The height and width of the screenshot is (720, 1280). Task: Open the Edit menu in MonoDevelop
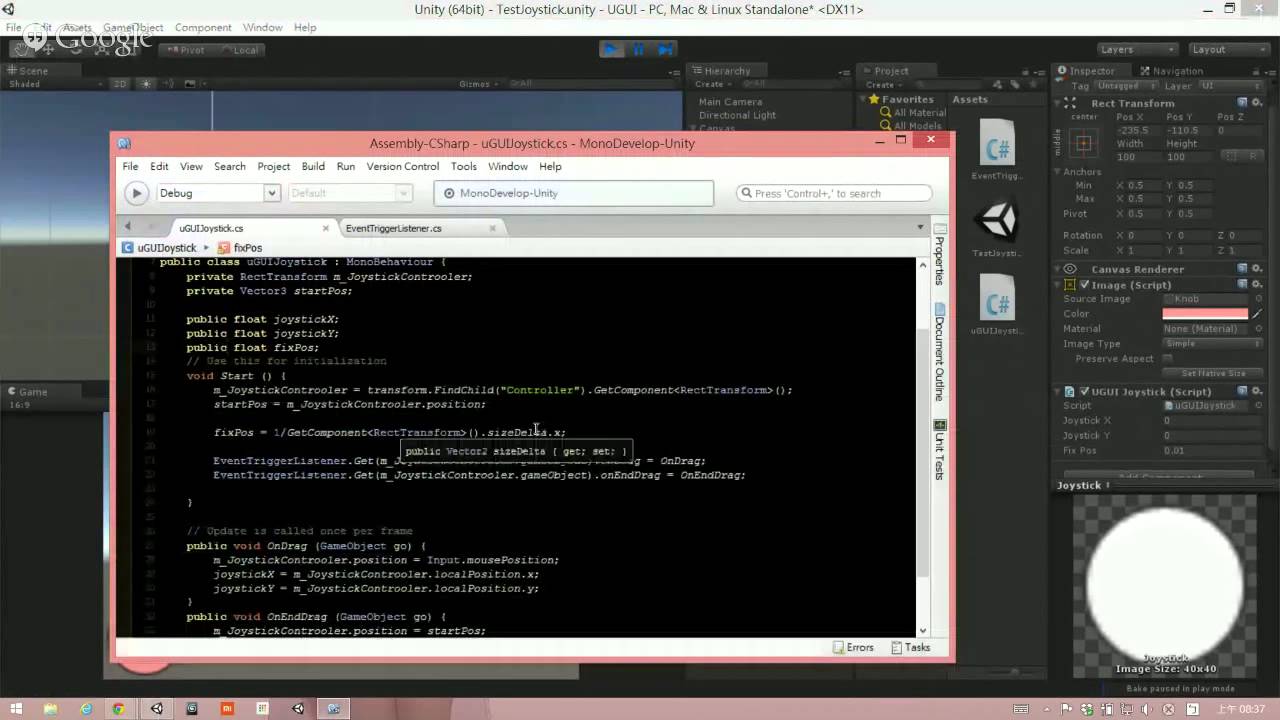coord(159,166)
